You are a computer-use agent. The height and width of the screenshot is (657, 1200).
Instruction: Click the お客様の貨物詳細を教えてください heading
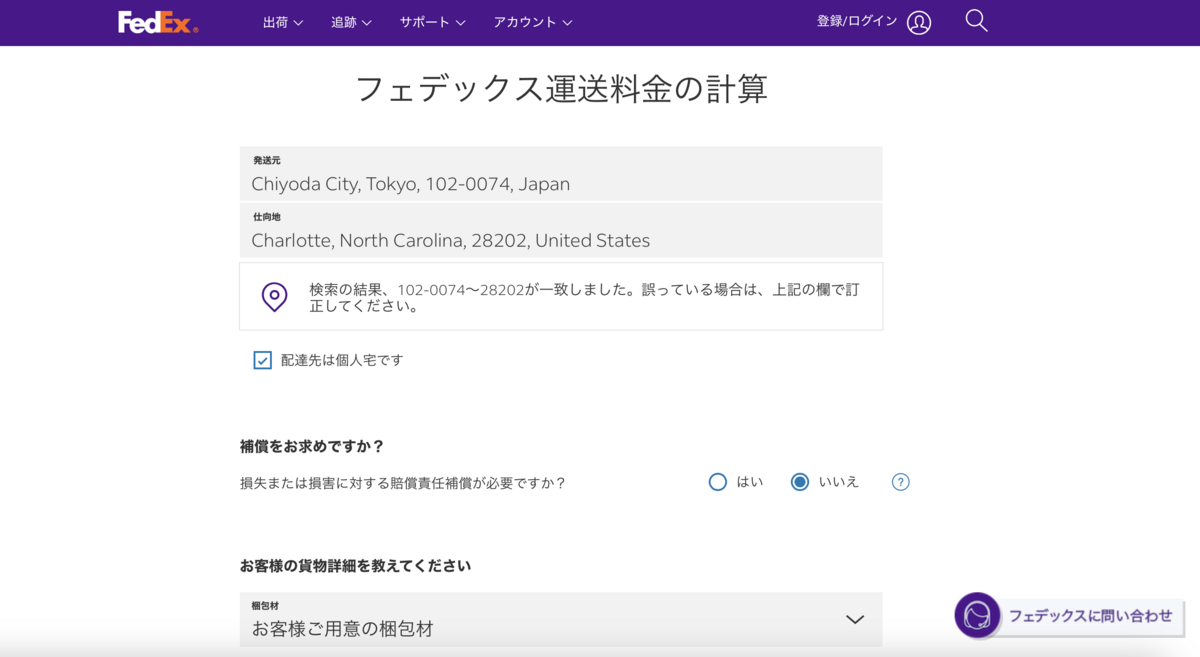355,566
